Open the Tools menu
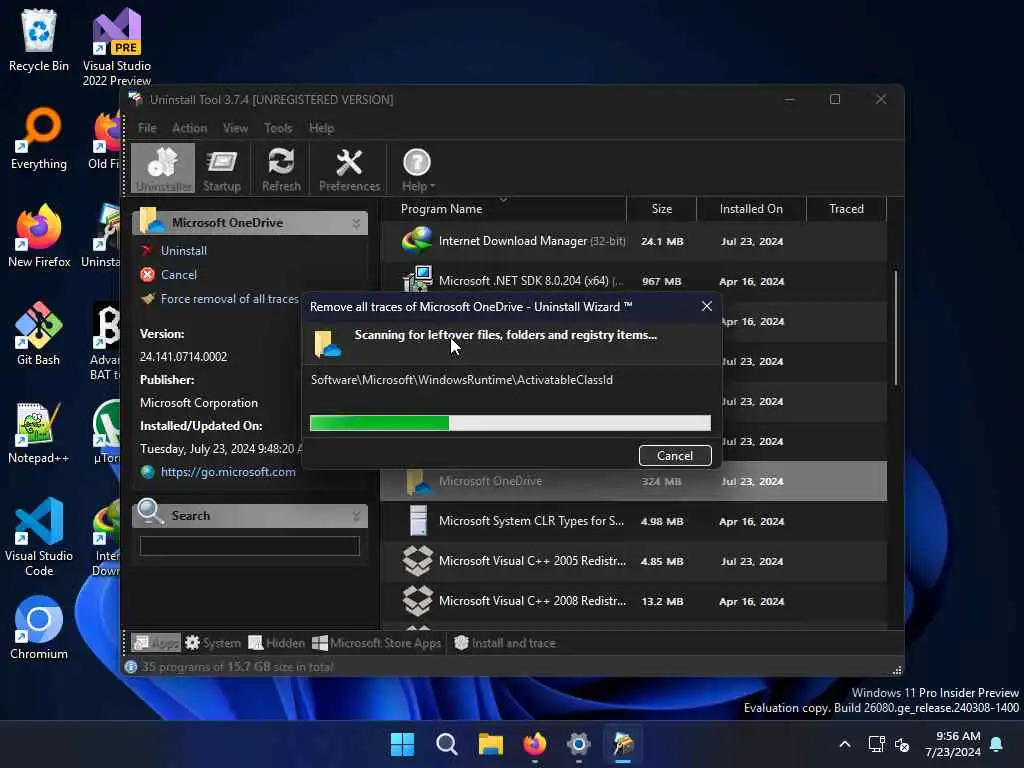Viewport: 1024px width, 768px height. point(278,128)
